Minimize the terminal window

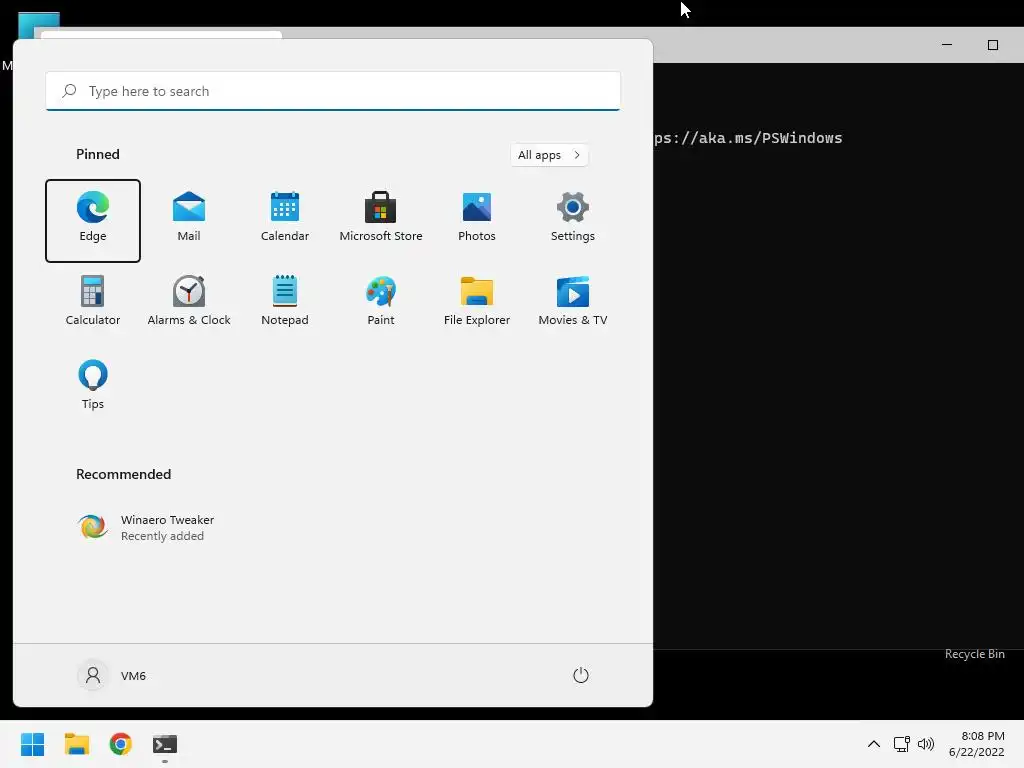pyautogui.click(x=947, y=45)
